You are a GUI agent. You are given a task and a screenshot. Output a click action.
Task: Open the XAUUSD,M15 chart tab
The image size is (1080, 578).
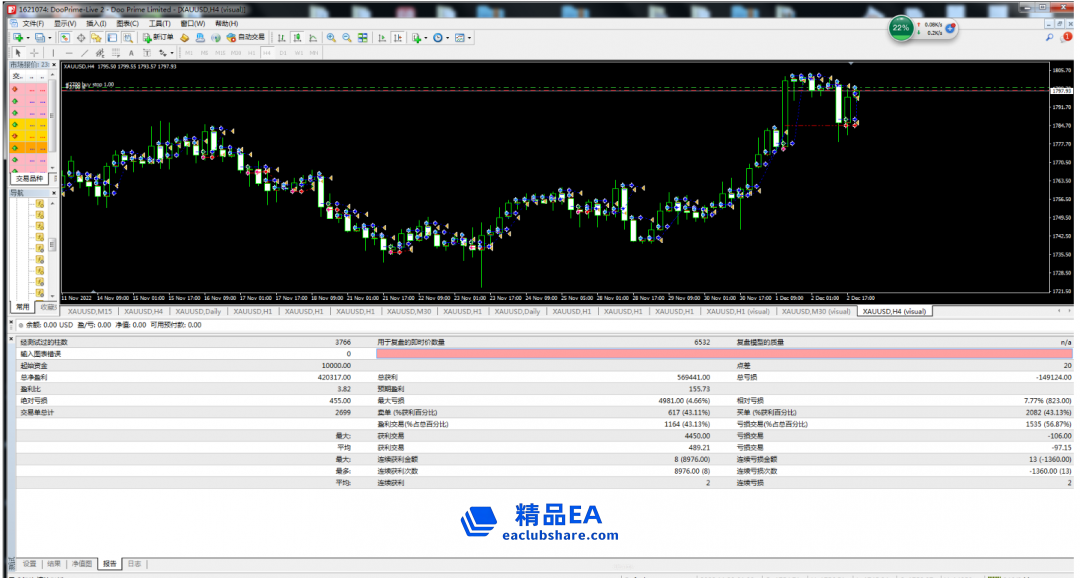(x=88, y=311)
